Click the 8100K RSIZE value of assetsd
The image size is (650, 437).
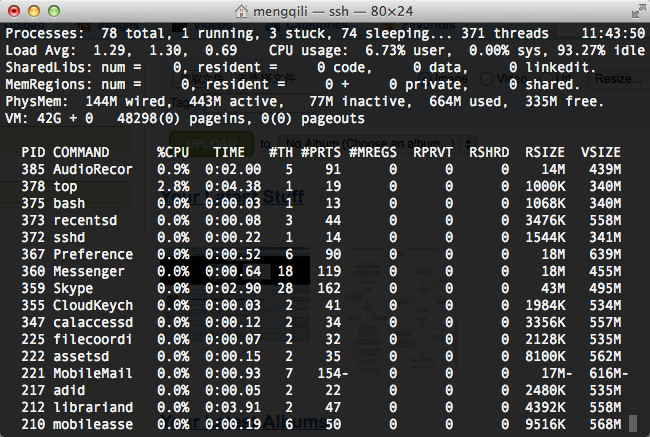coord(545,356)
